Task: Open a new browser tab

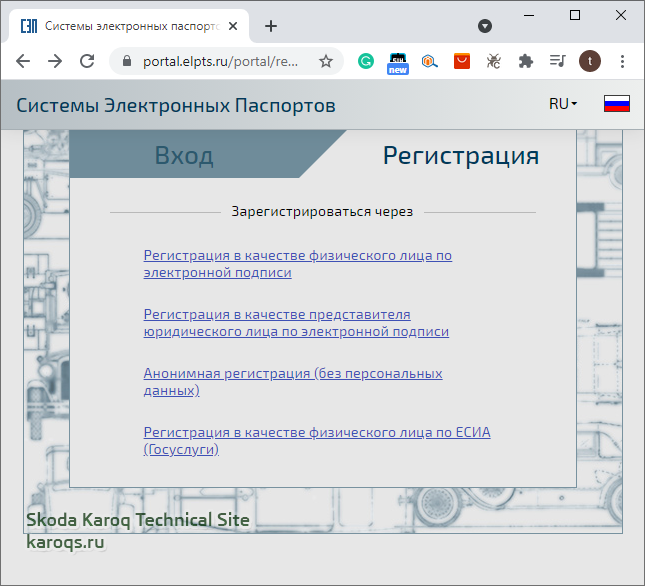Action: click(x=270, y=26)
